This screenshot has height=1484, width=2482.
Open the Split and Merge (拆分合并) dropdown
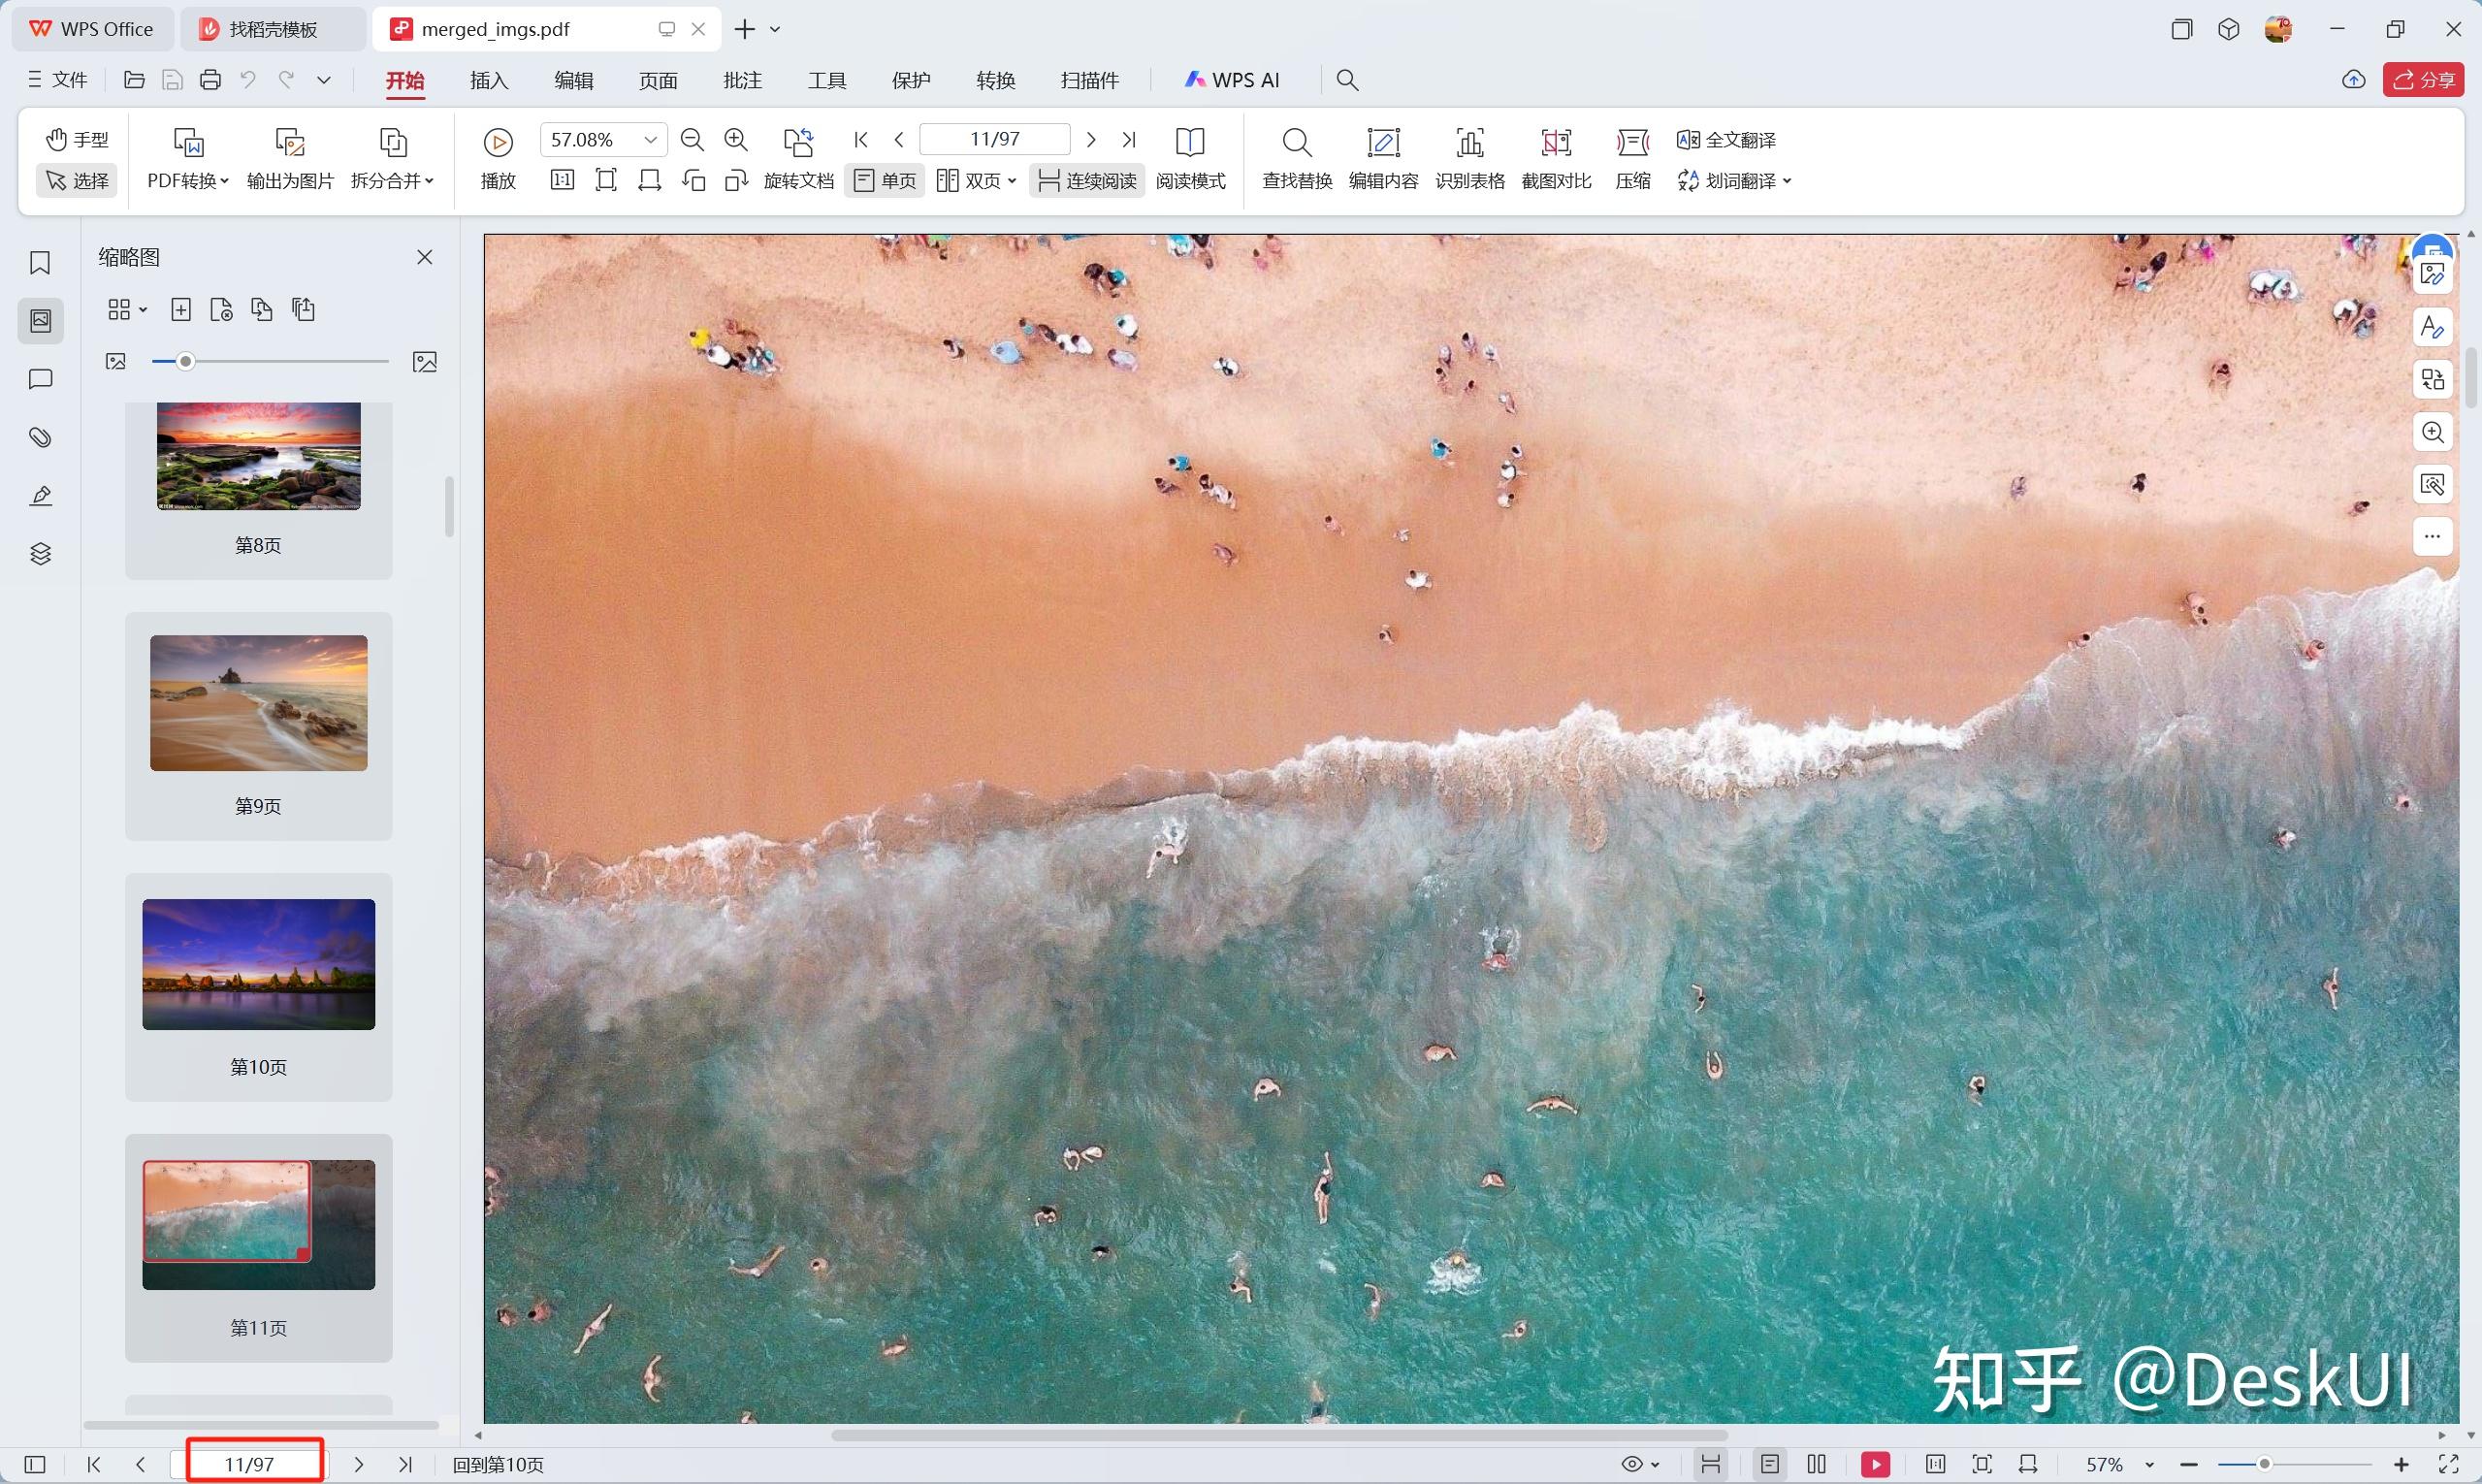(392, 181)
